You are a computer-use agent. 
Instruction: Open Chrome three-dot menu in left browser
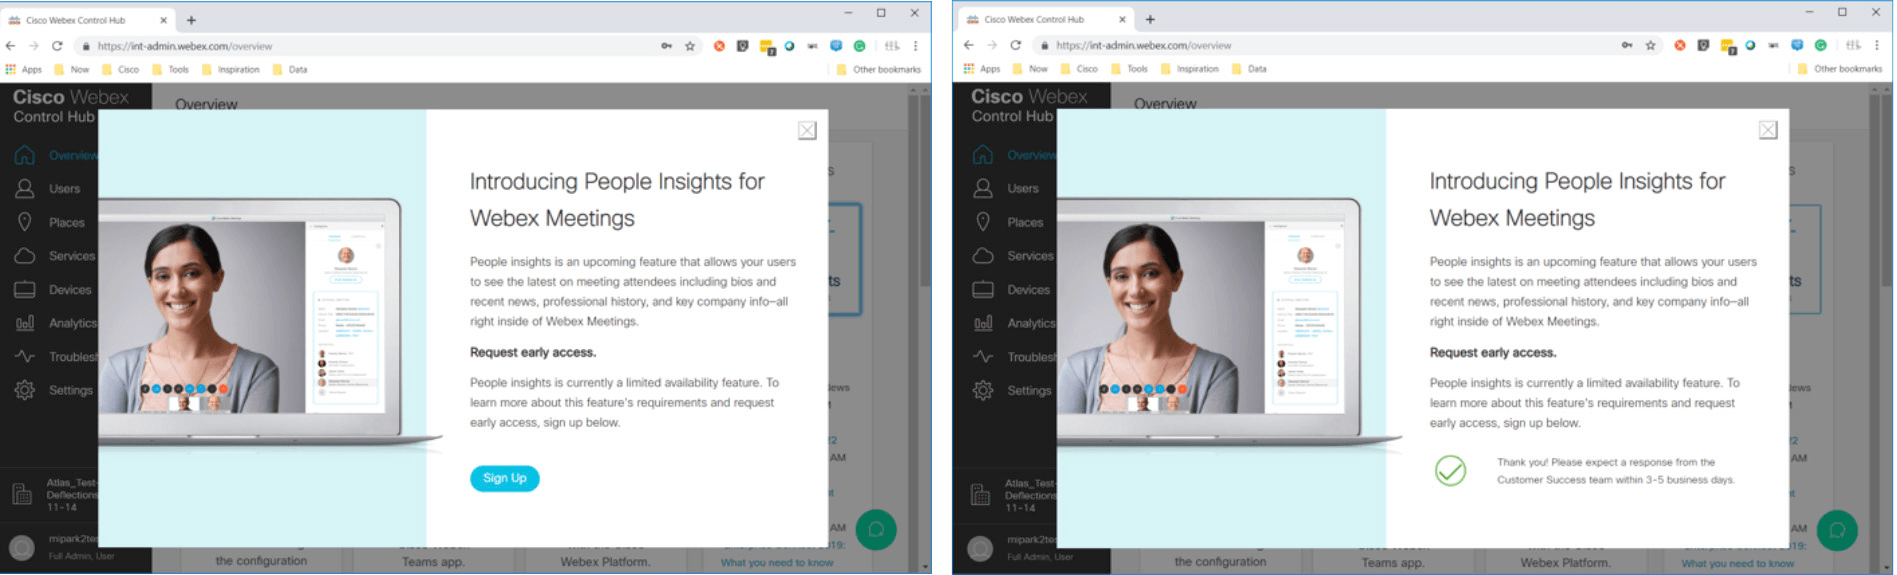[x=915, y=46]
